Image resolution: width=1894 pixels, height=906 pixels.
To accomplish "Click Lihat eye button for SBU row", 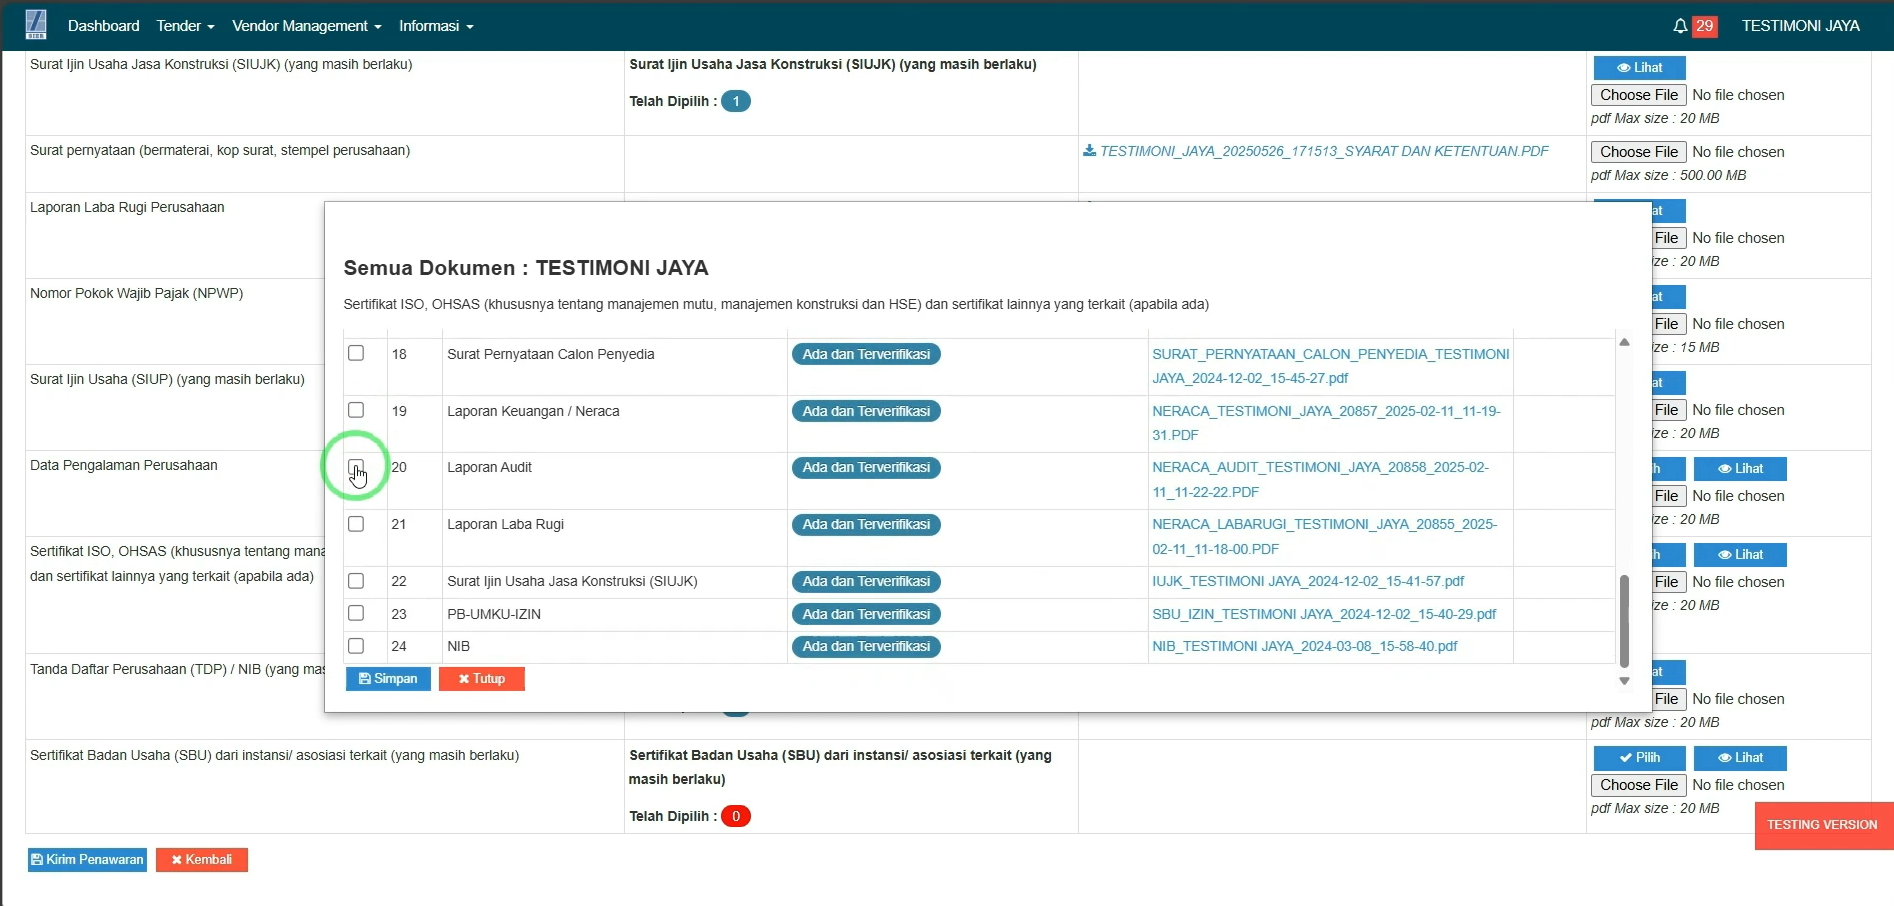I will pos(1739,758).
